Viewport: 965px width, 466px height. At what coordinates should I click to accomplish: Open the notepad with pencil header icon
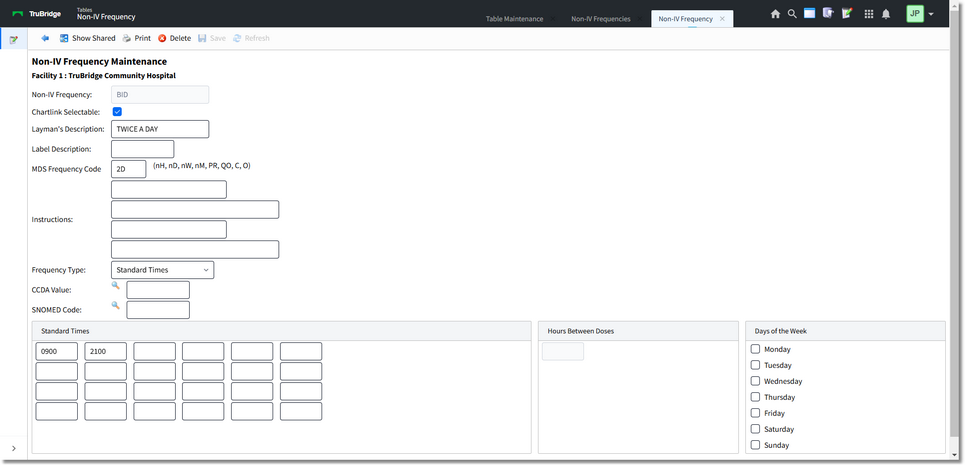pos(847,13)
